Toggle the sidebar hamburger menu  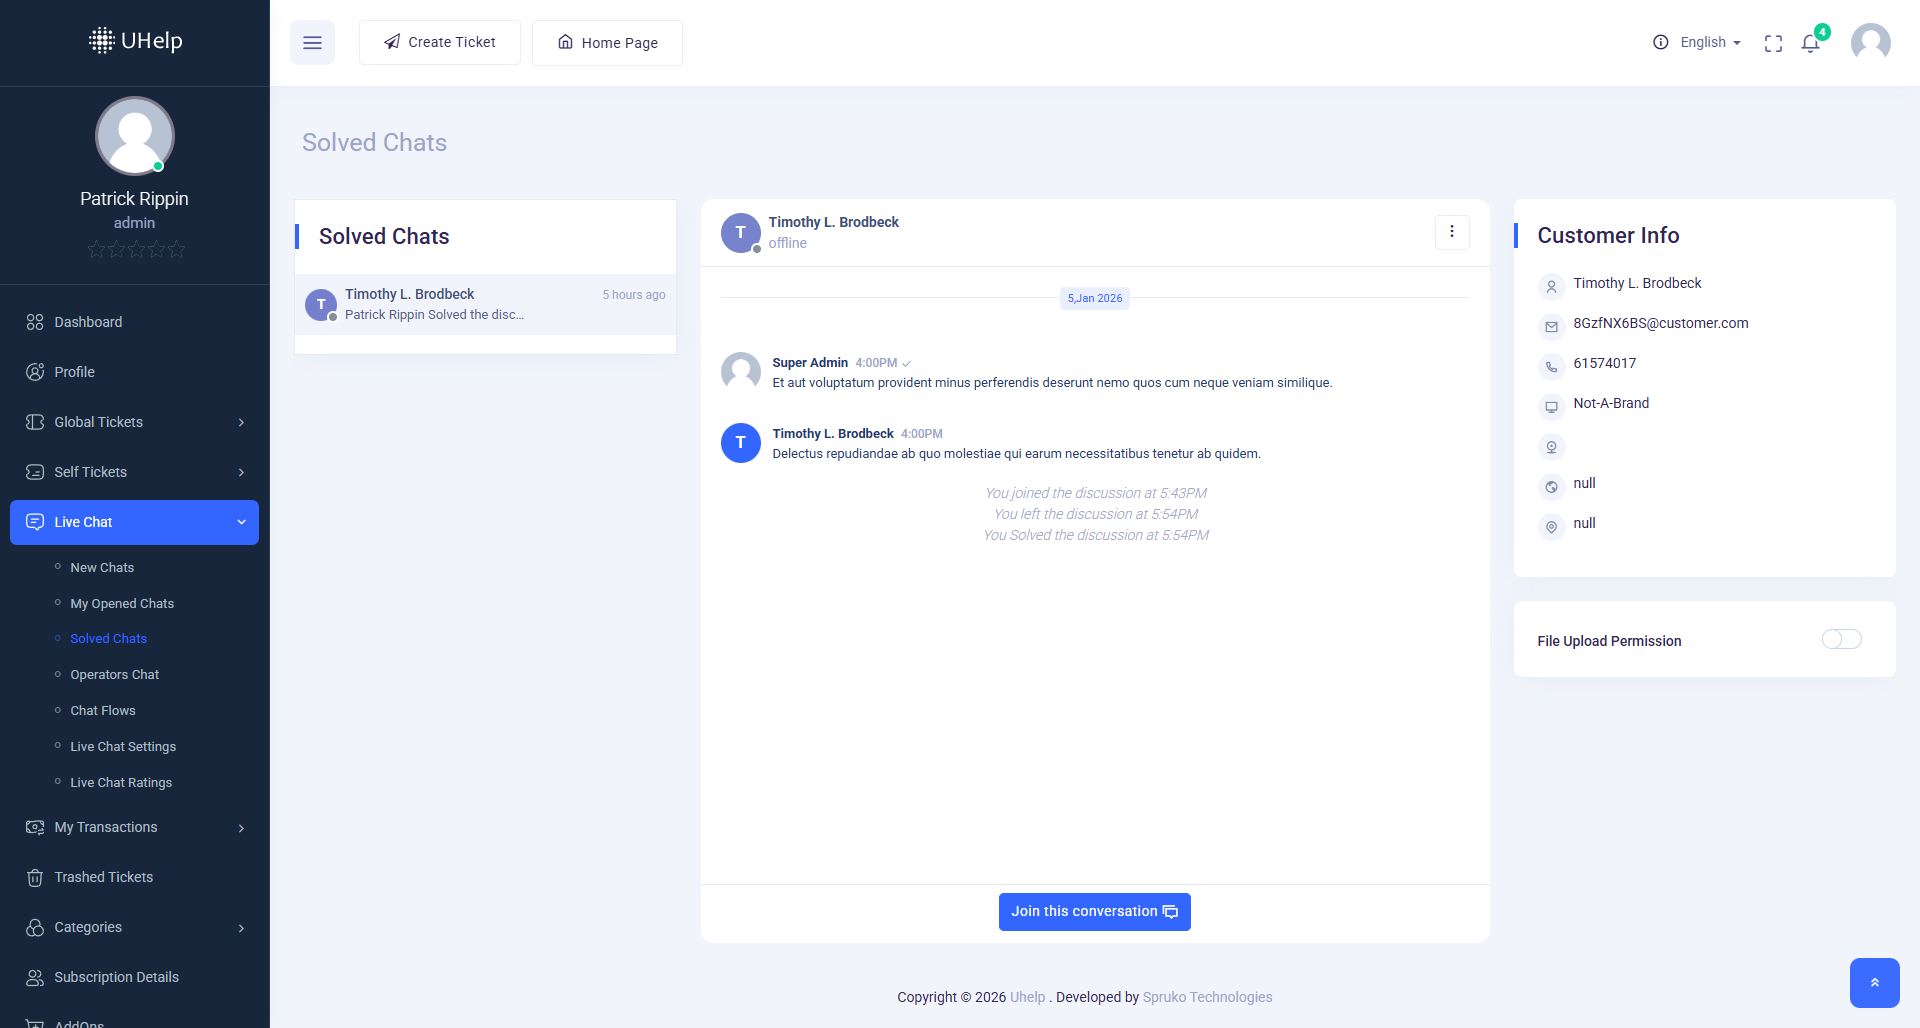click(x=312, y=43)
